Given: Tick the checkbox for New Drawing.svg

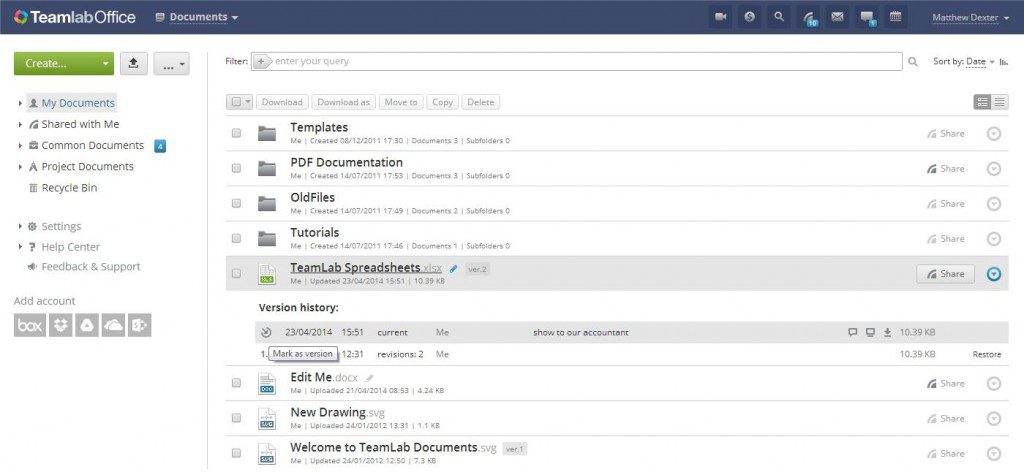Looking at the screenshot, I should pyautogui.click(x=236, y=418).
